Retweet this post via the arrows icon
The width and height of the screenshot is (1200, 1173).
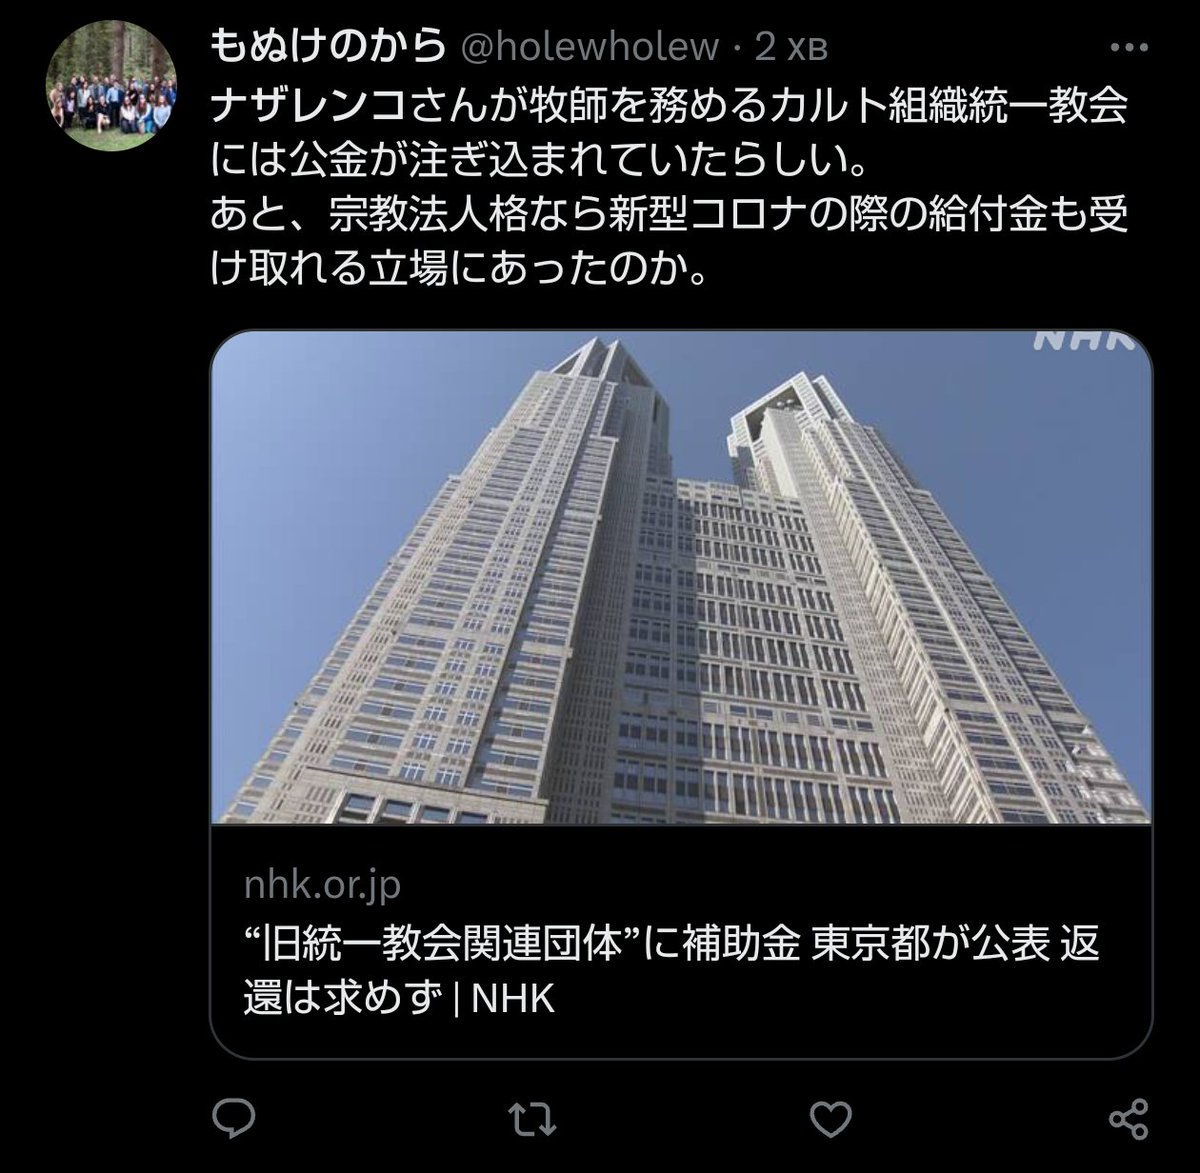(540, 1117)
